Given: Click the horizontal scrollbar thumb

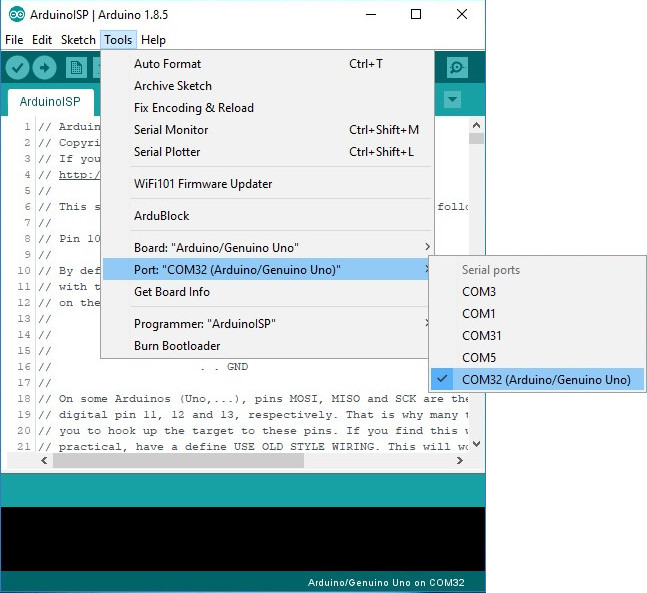Looking at the screenshot, I should [179, 461].
